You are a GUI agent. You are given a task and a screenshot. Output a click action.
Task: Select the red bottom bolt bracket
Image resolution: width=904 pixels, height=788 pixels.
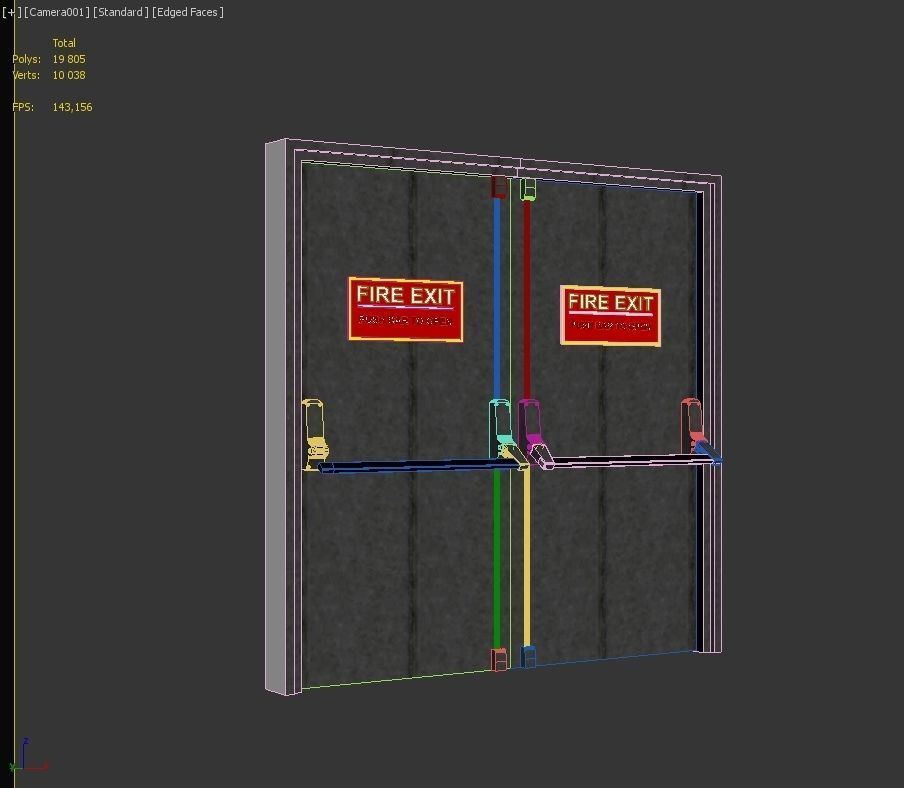(x=499, y=659)
